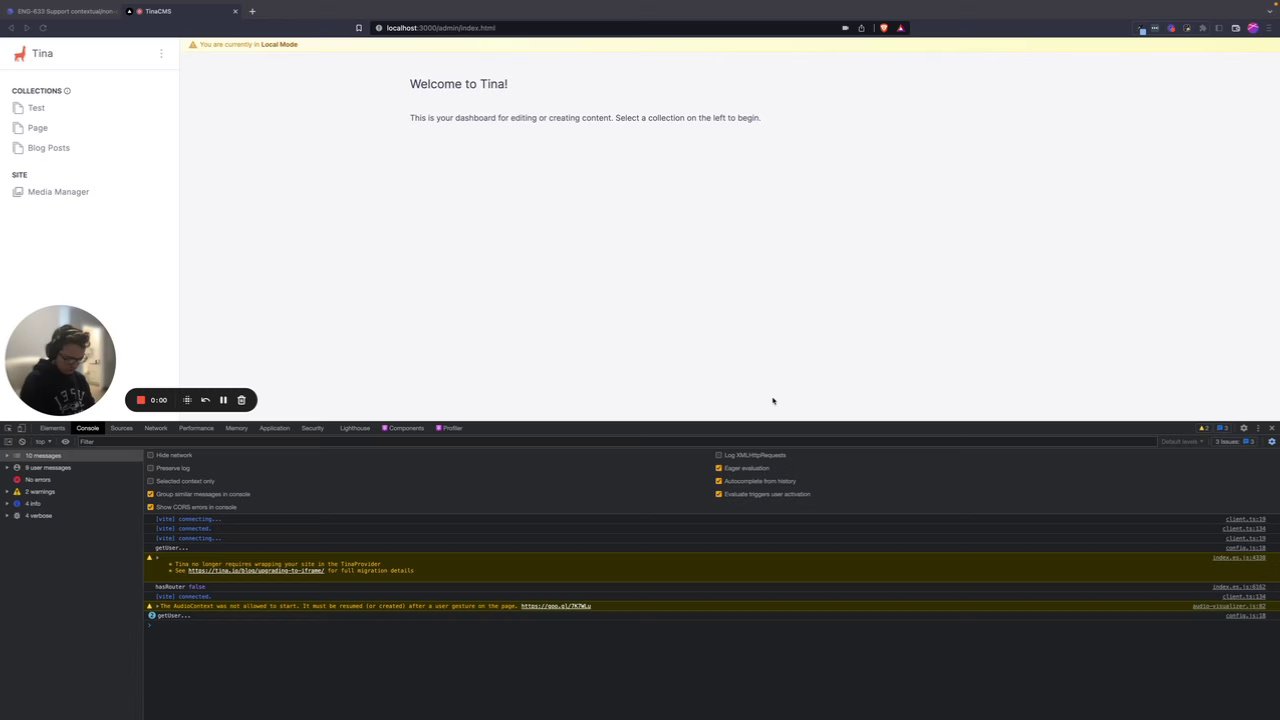This screenshot has height=720, width=1280.
Task: Open the Default levels dropdown
Action: pyautogui.click(x=1182, y=442)
